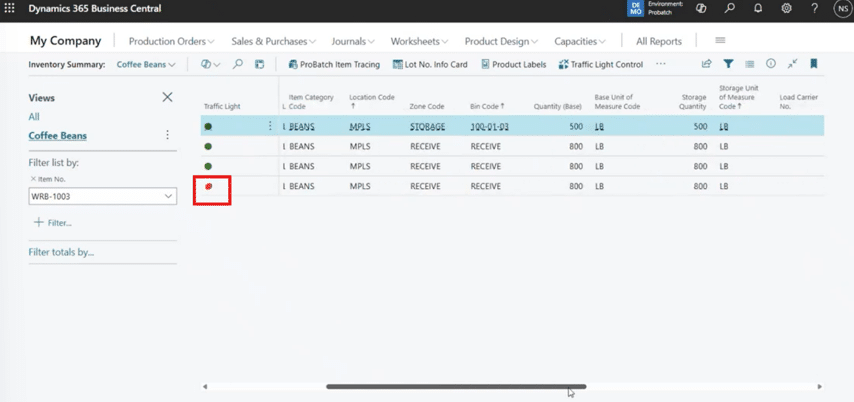Viewport: 854px width, 402px height.
Task: Open the Capacities menu
Action: (x=580, y=41)
